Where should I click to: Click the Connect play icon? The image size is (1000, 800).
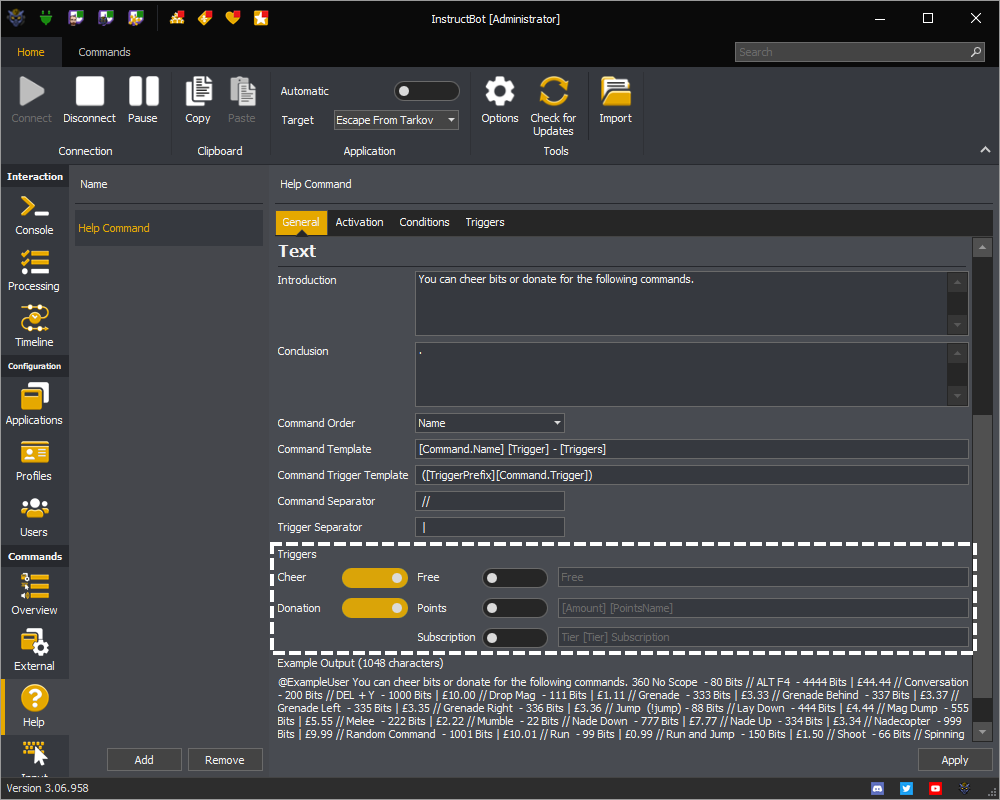coord(31,91)
